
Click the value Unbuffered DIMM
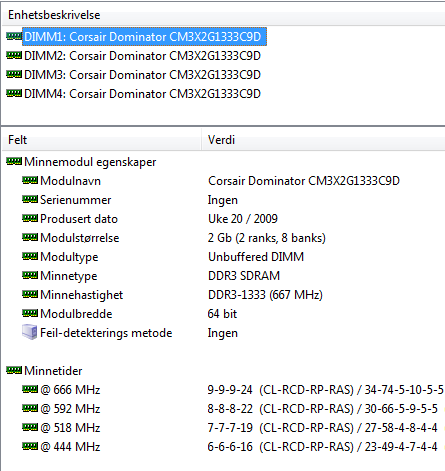(256, 257)
